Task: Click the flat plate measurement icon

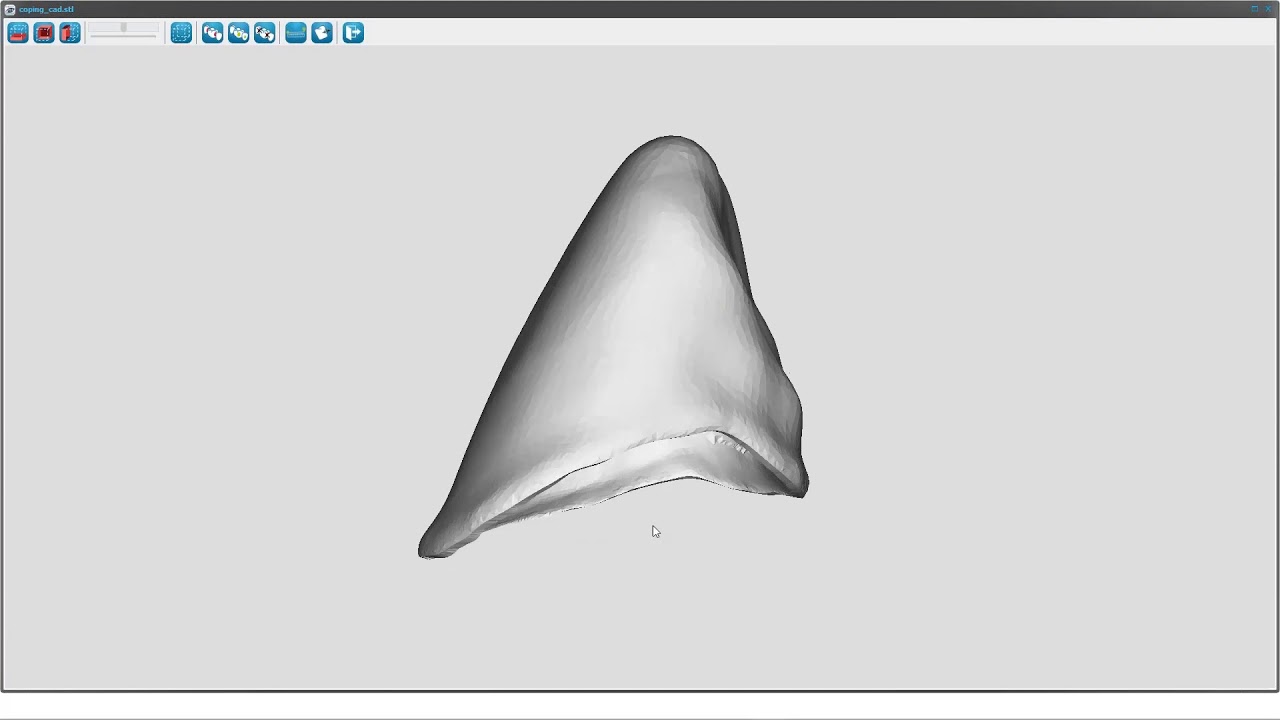Action: point(296,33)
